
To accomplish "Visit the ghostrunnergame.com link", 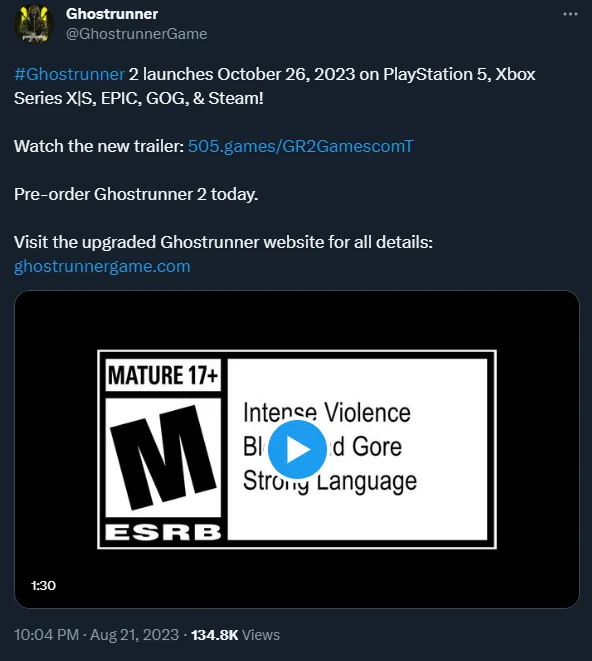I will coord(102,266).
